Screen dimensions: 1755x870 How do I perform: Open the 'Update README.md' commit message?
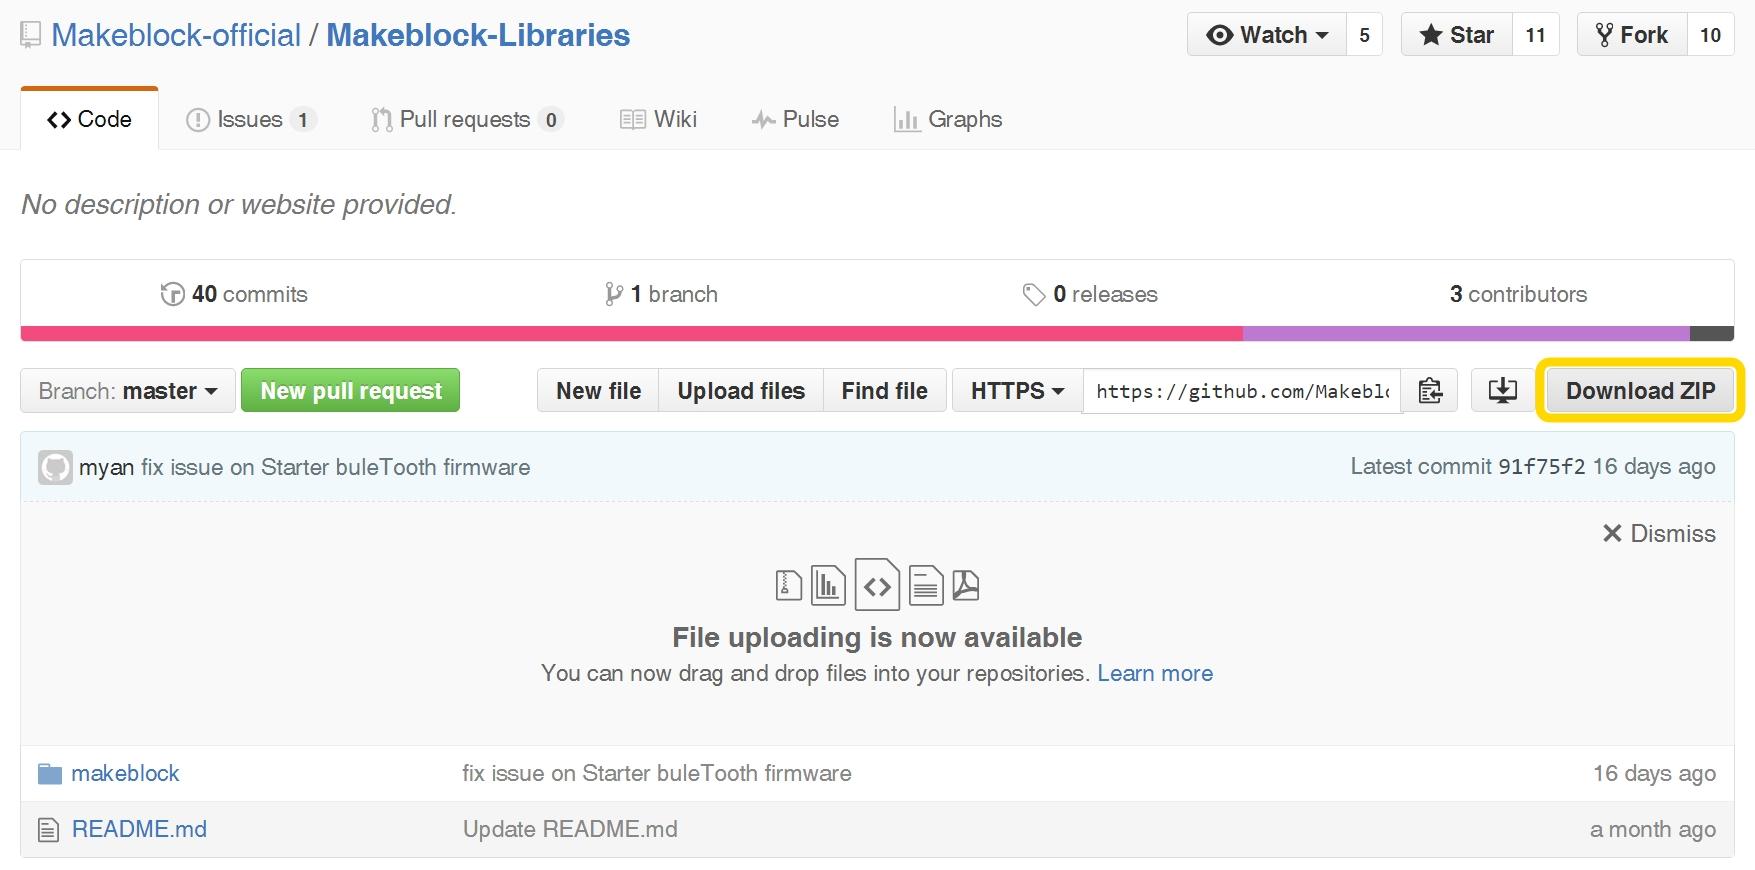tap(570, 830)
